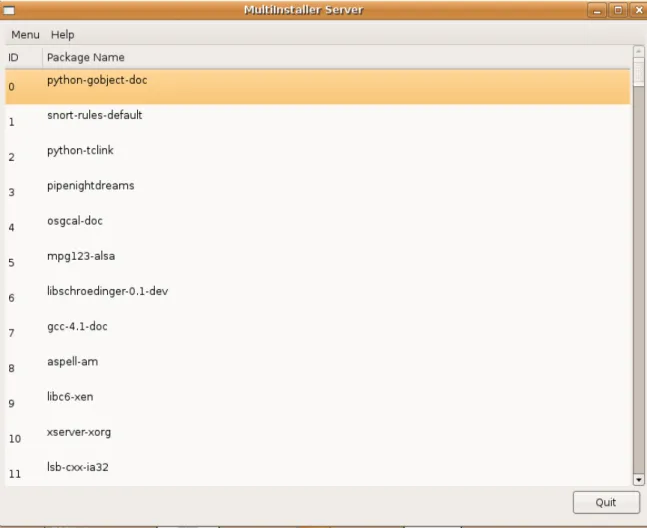The height and width of the screenshot is (528, 647).
Task: Click ID cell 11
Action: click(15, 474)
